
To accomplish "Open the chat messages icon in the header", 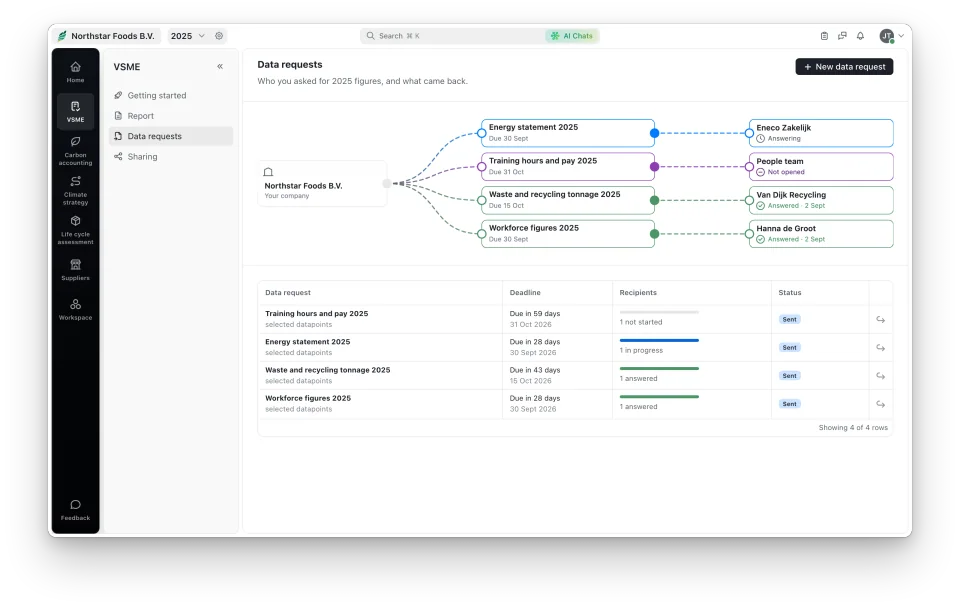I will pos(842,36).
